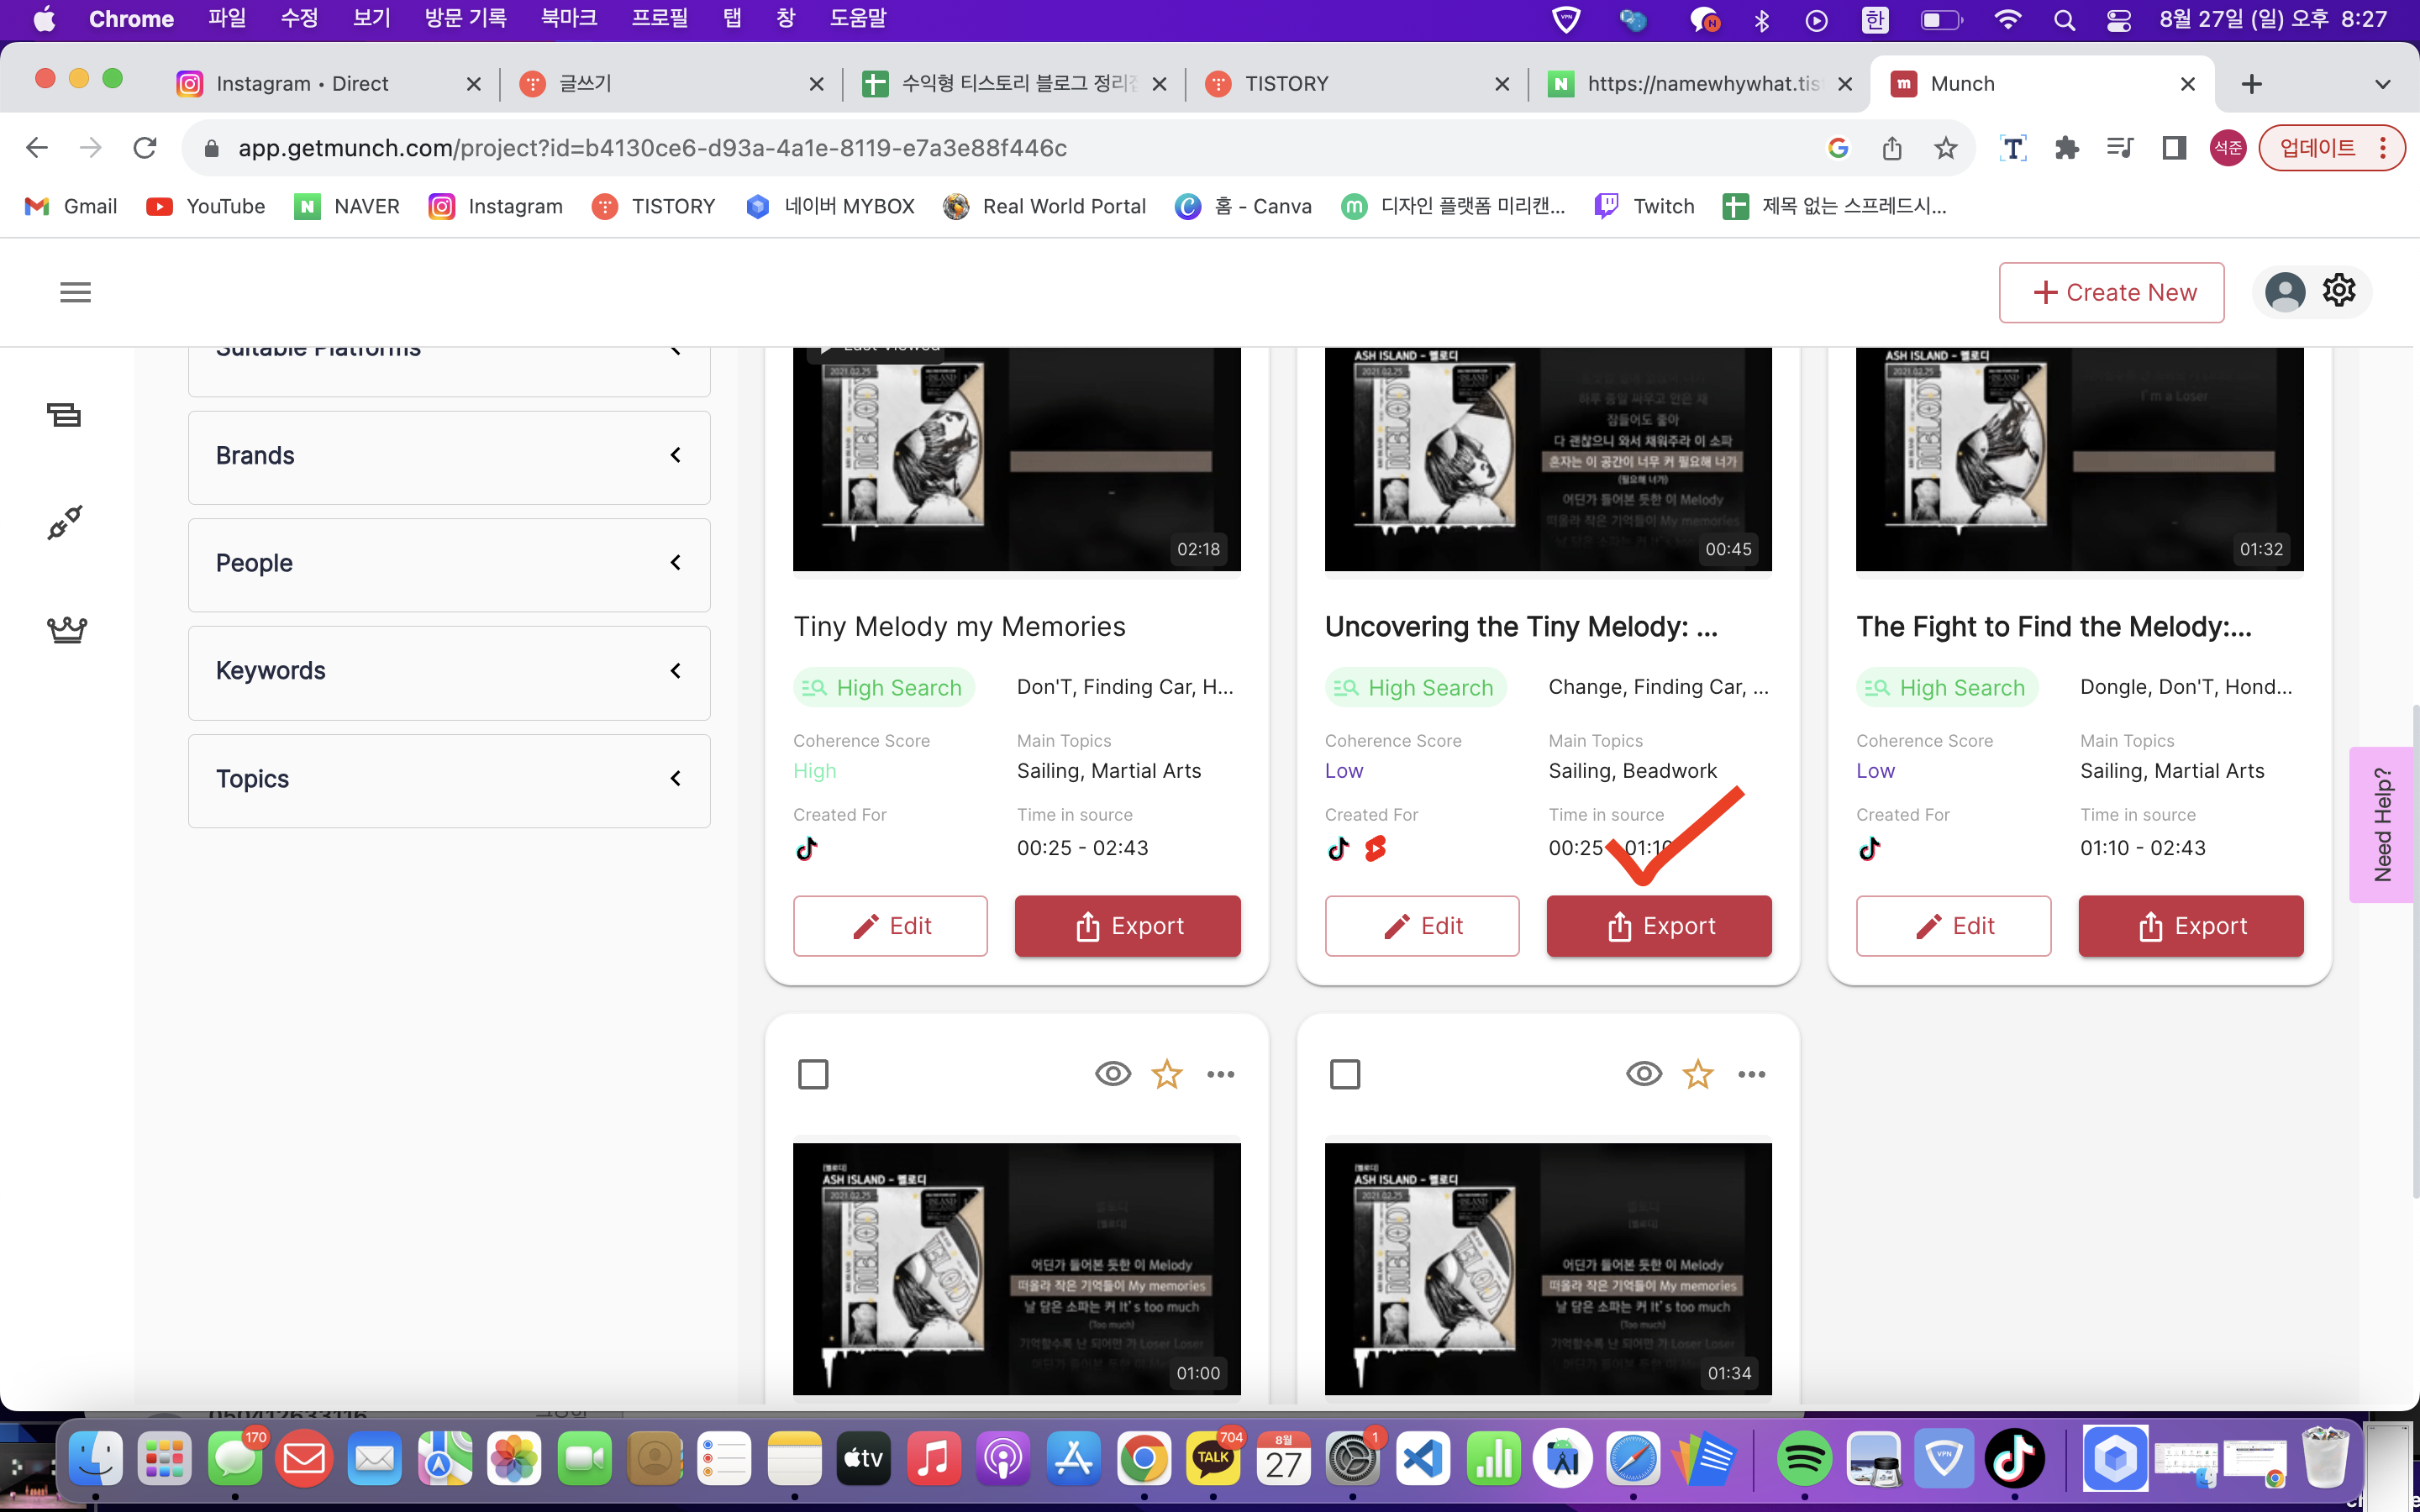
Task: Open Spotify from the Dock
Action: coord(1803,1459)
